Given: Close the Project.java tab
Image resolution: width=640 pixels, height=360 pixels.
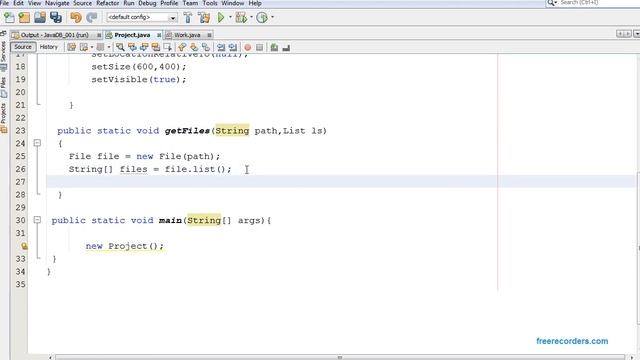Looking at the screenshot, I should tap(159, 36).
